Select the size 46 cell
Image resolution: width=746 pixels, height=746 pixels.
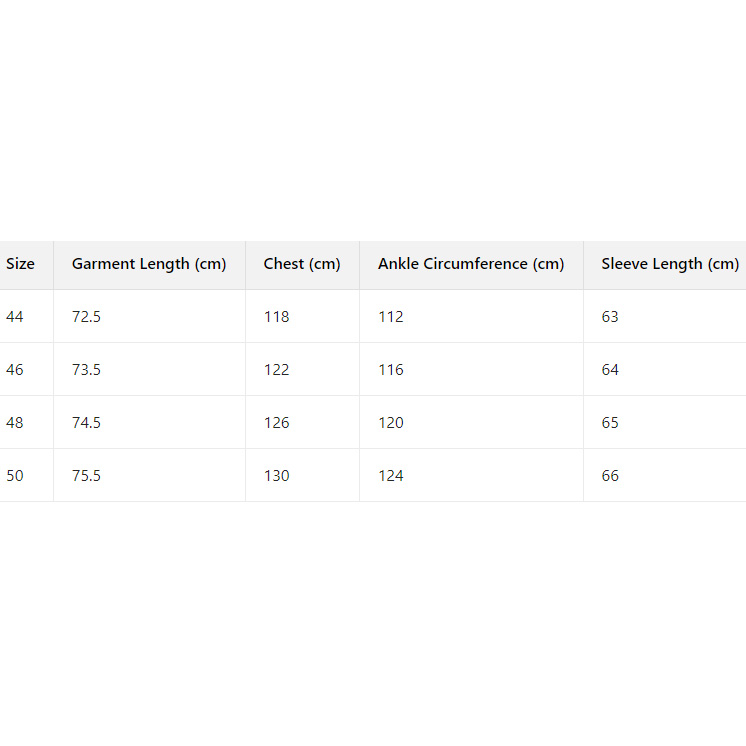pos(15,370)
